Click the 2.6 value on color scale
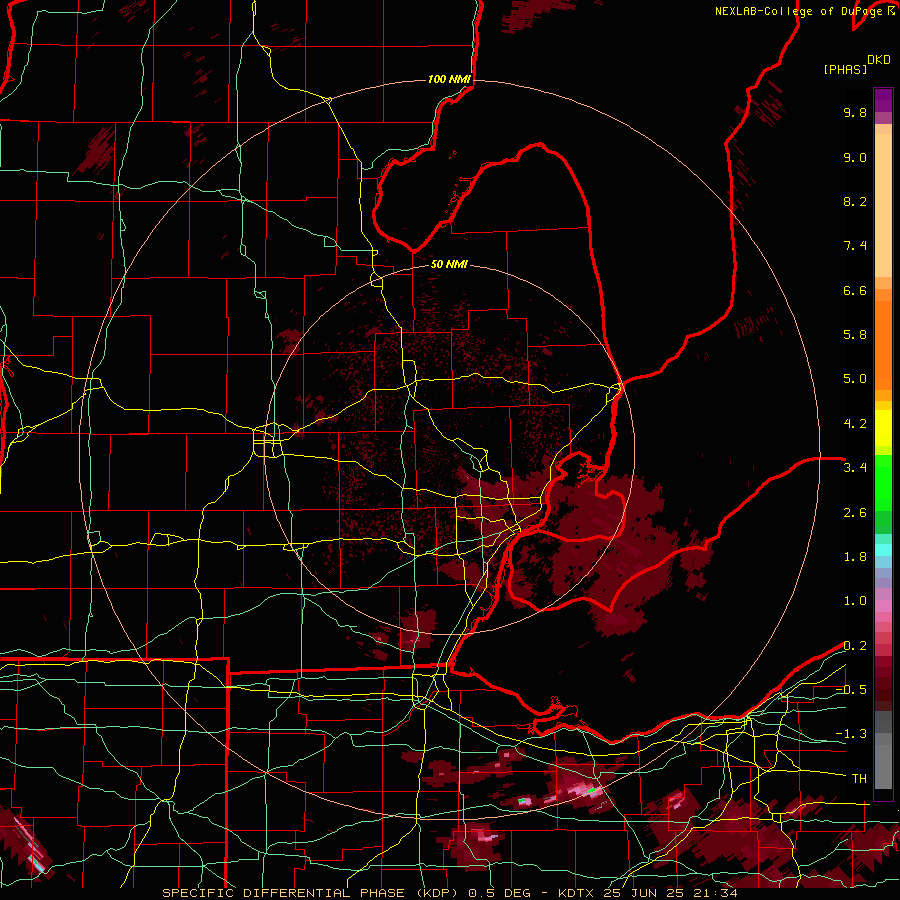Viewport: 900px width, 900px height. [855, 512]
